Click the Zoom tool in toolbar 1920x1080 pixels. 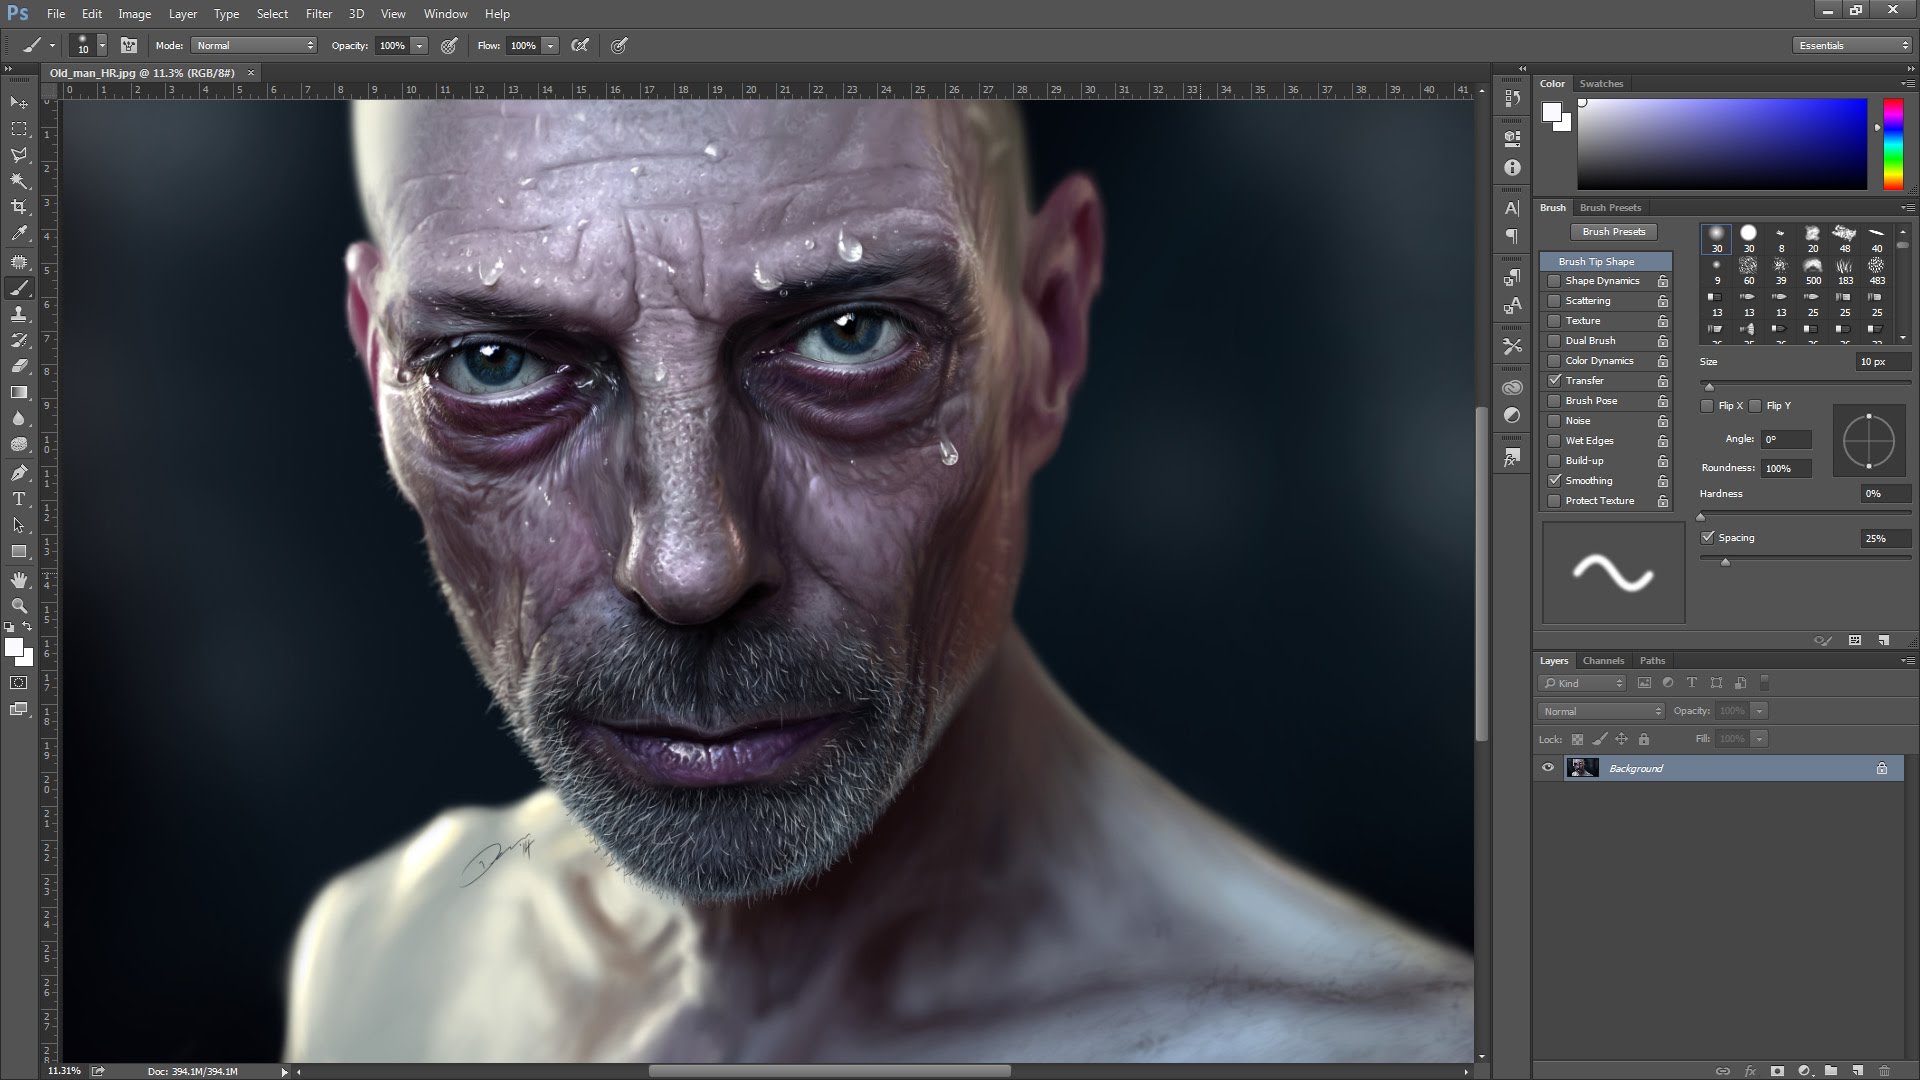(18, 607)
